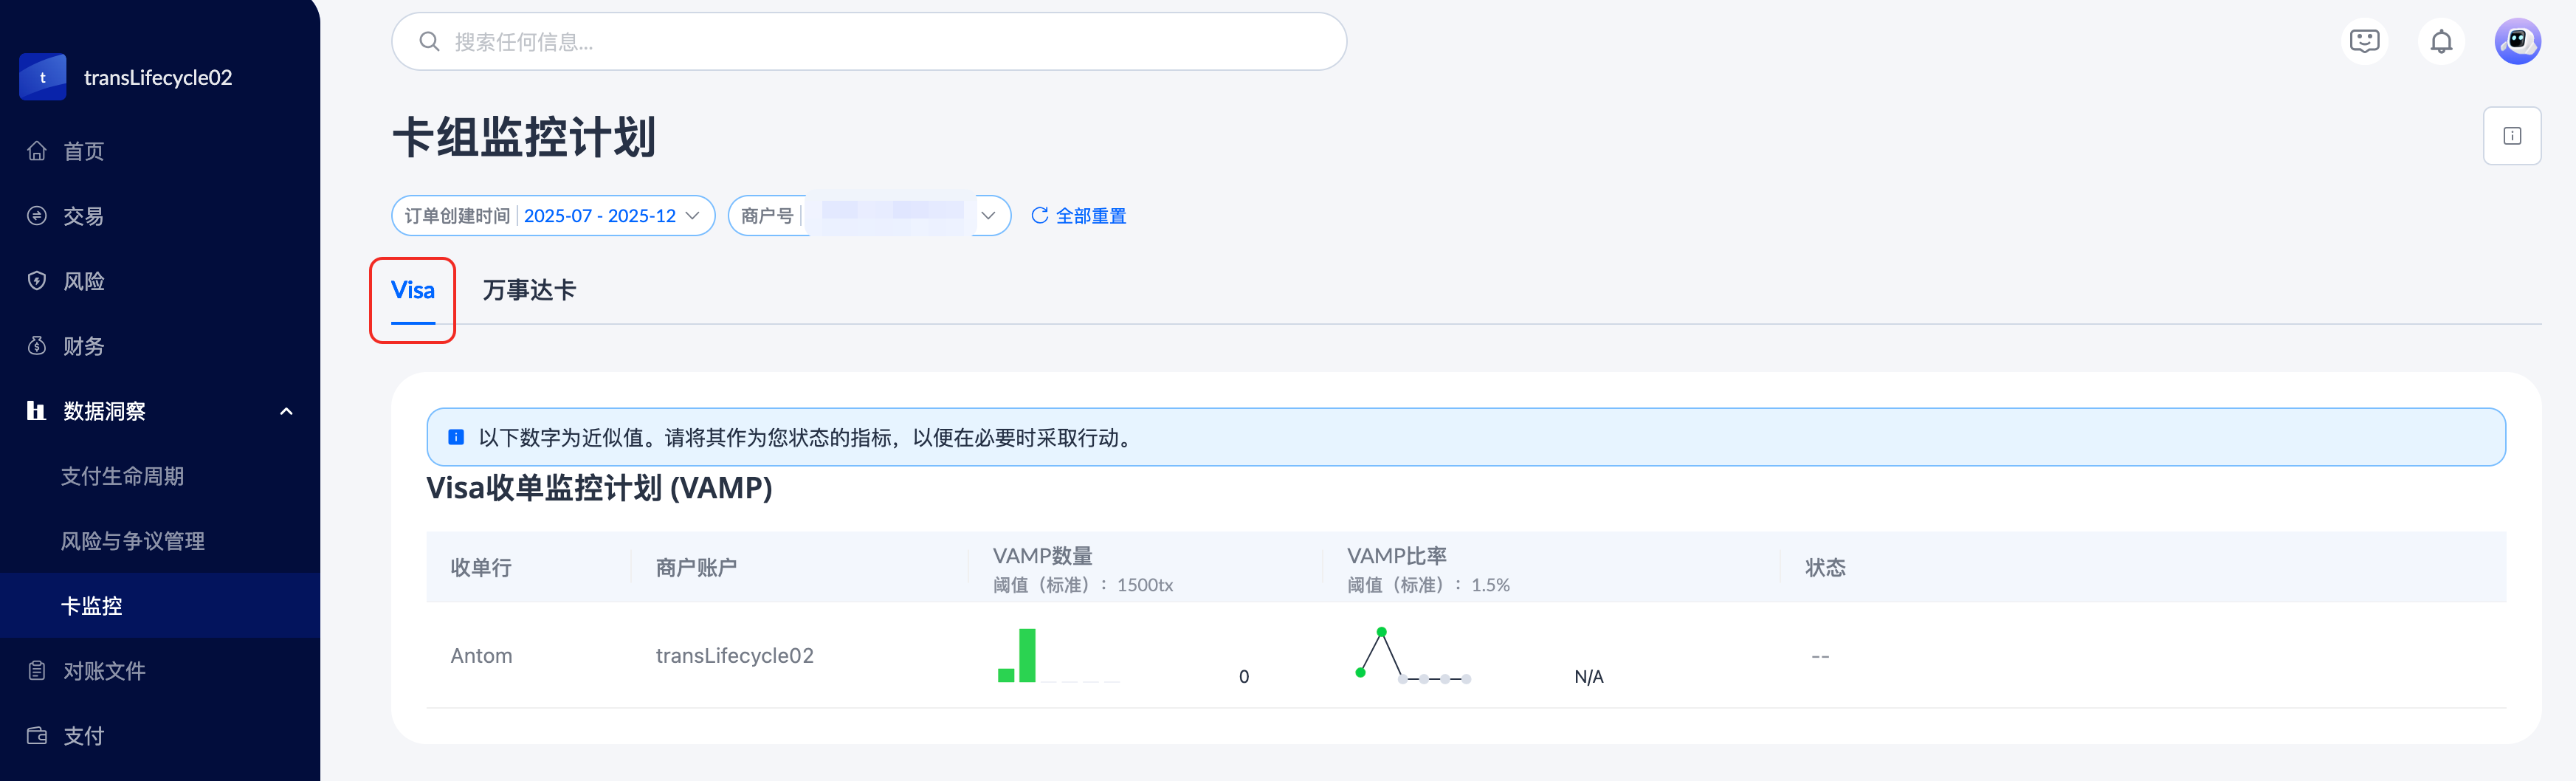Click the transLifecycle02 logo icon
This screenshot has height=781, width=2576.
click(43, 77)
